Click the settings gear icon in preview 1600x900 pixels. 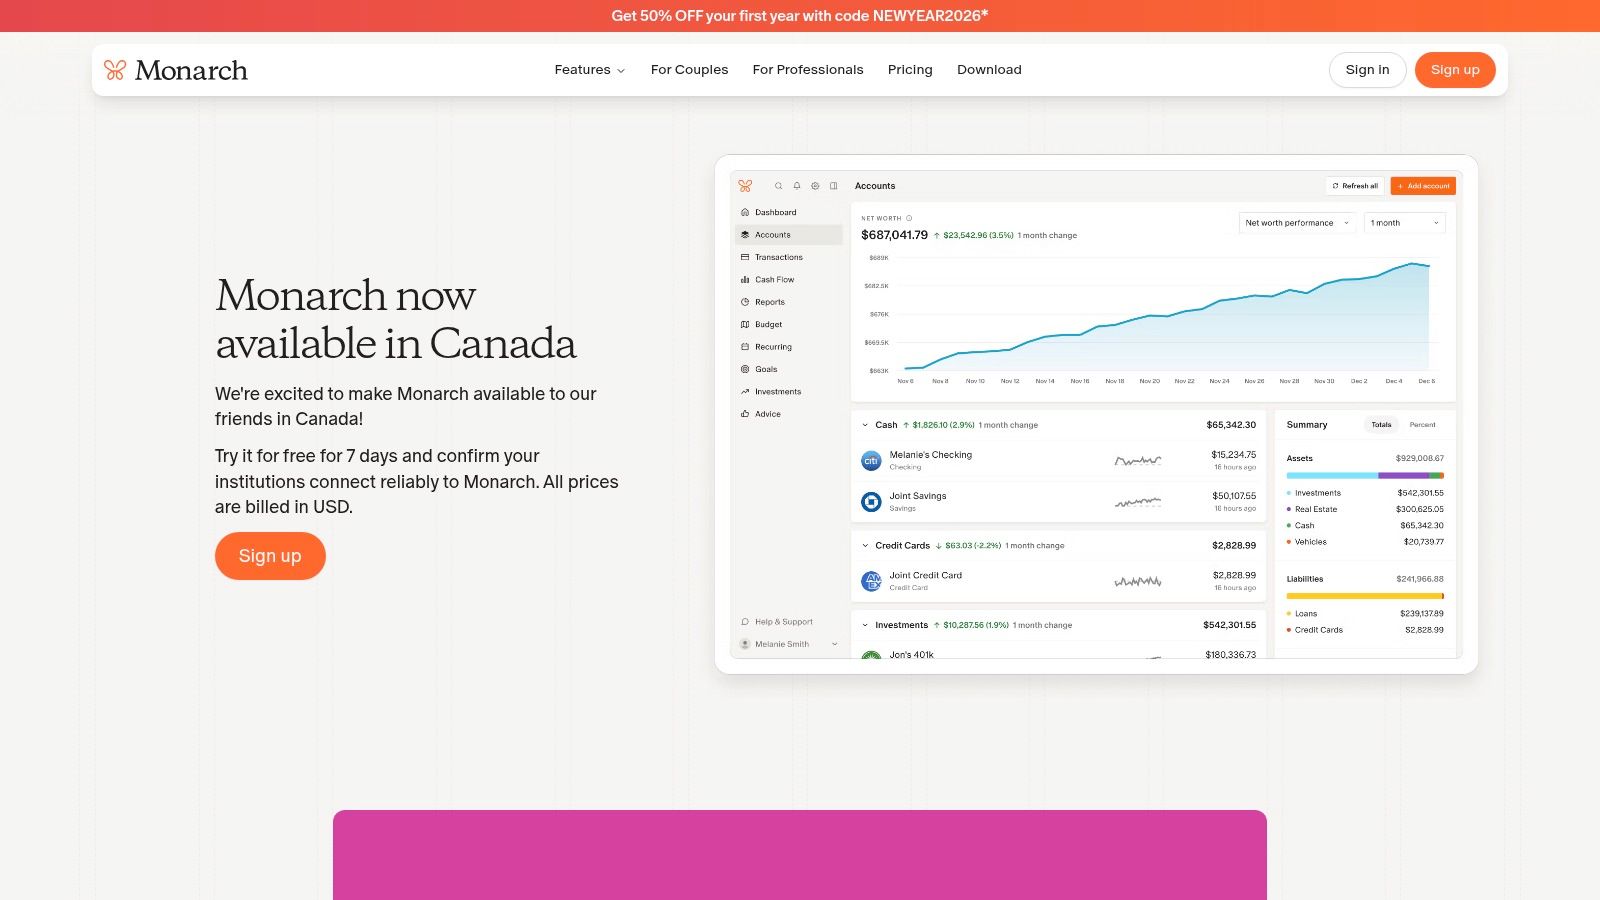815,186
